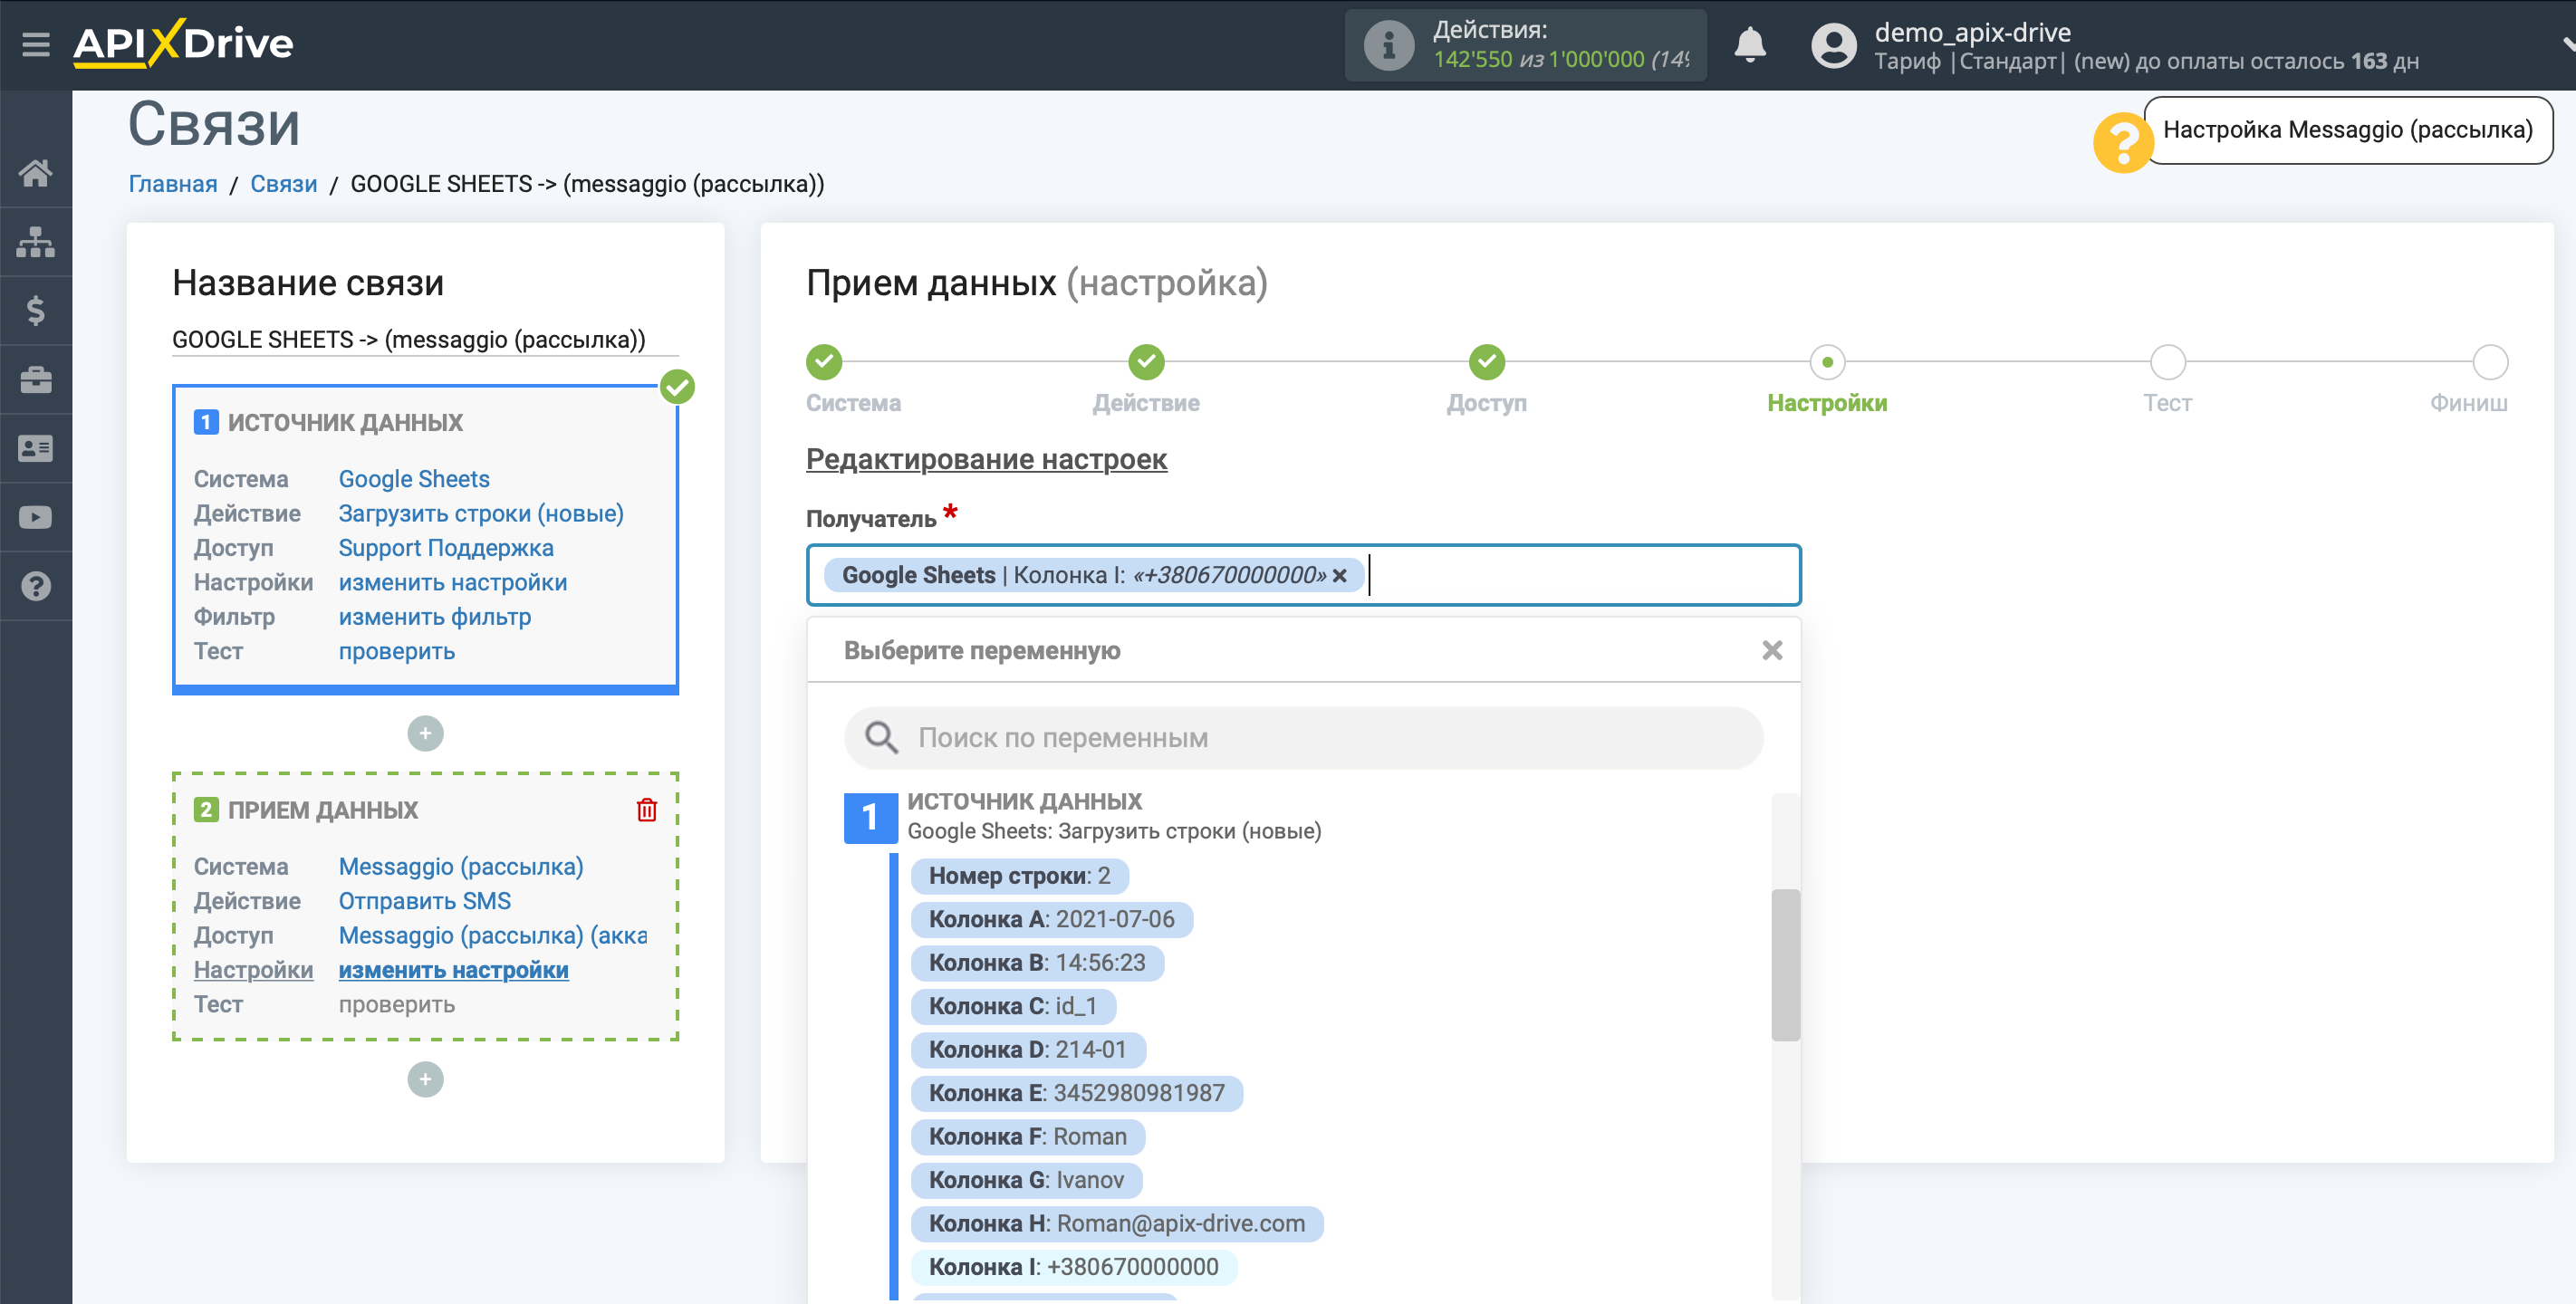Click the ApiX-Drive logo
2576x1304 pixels.
pyautogui.click(x=183, y=43)
